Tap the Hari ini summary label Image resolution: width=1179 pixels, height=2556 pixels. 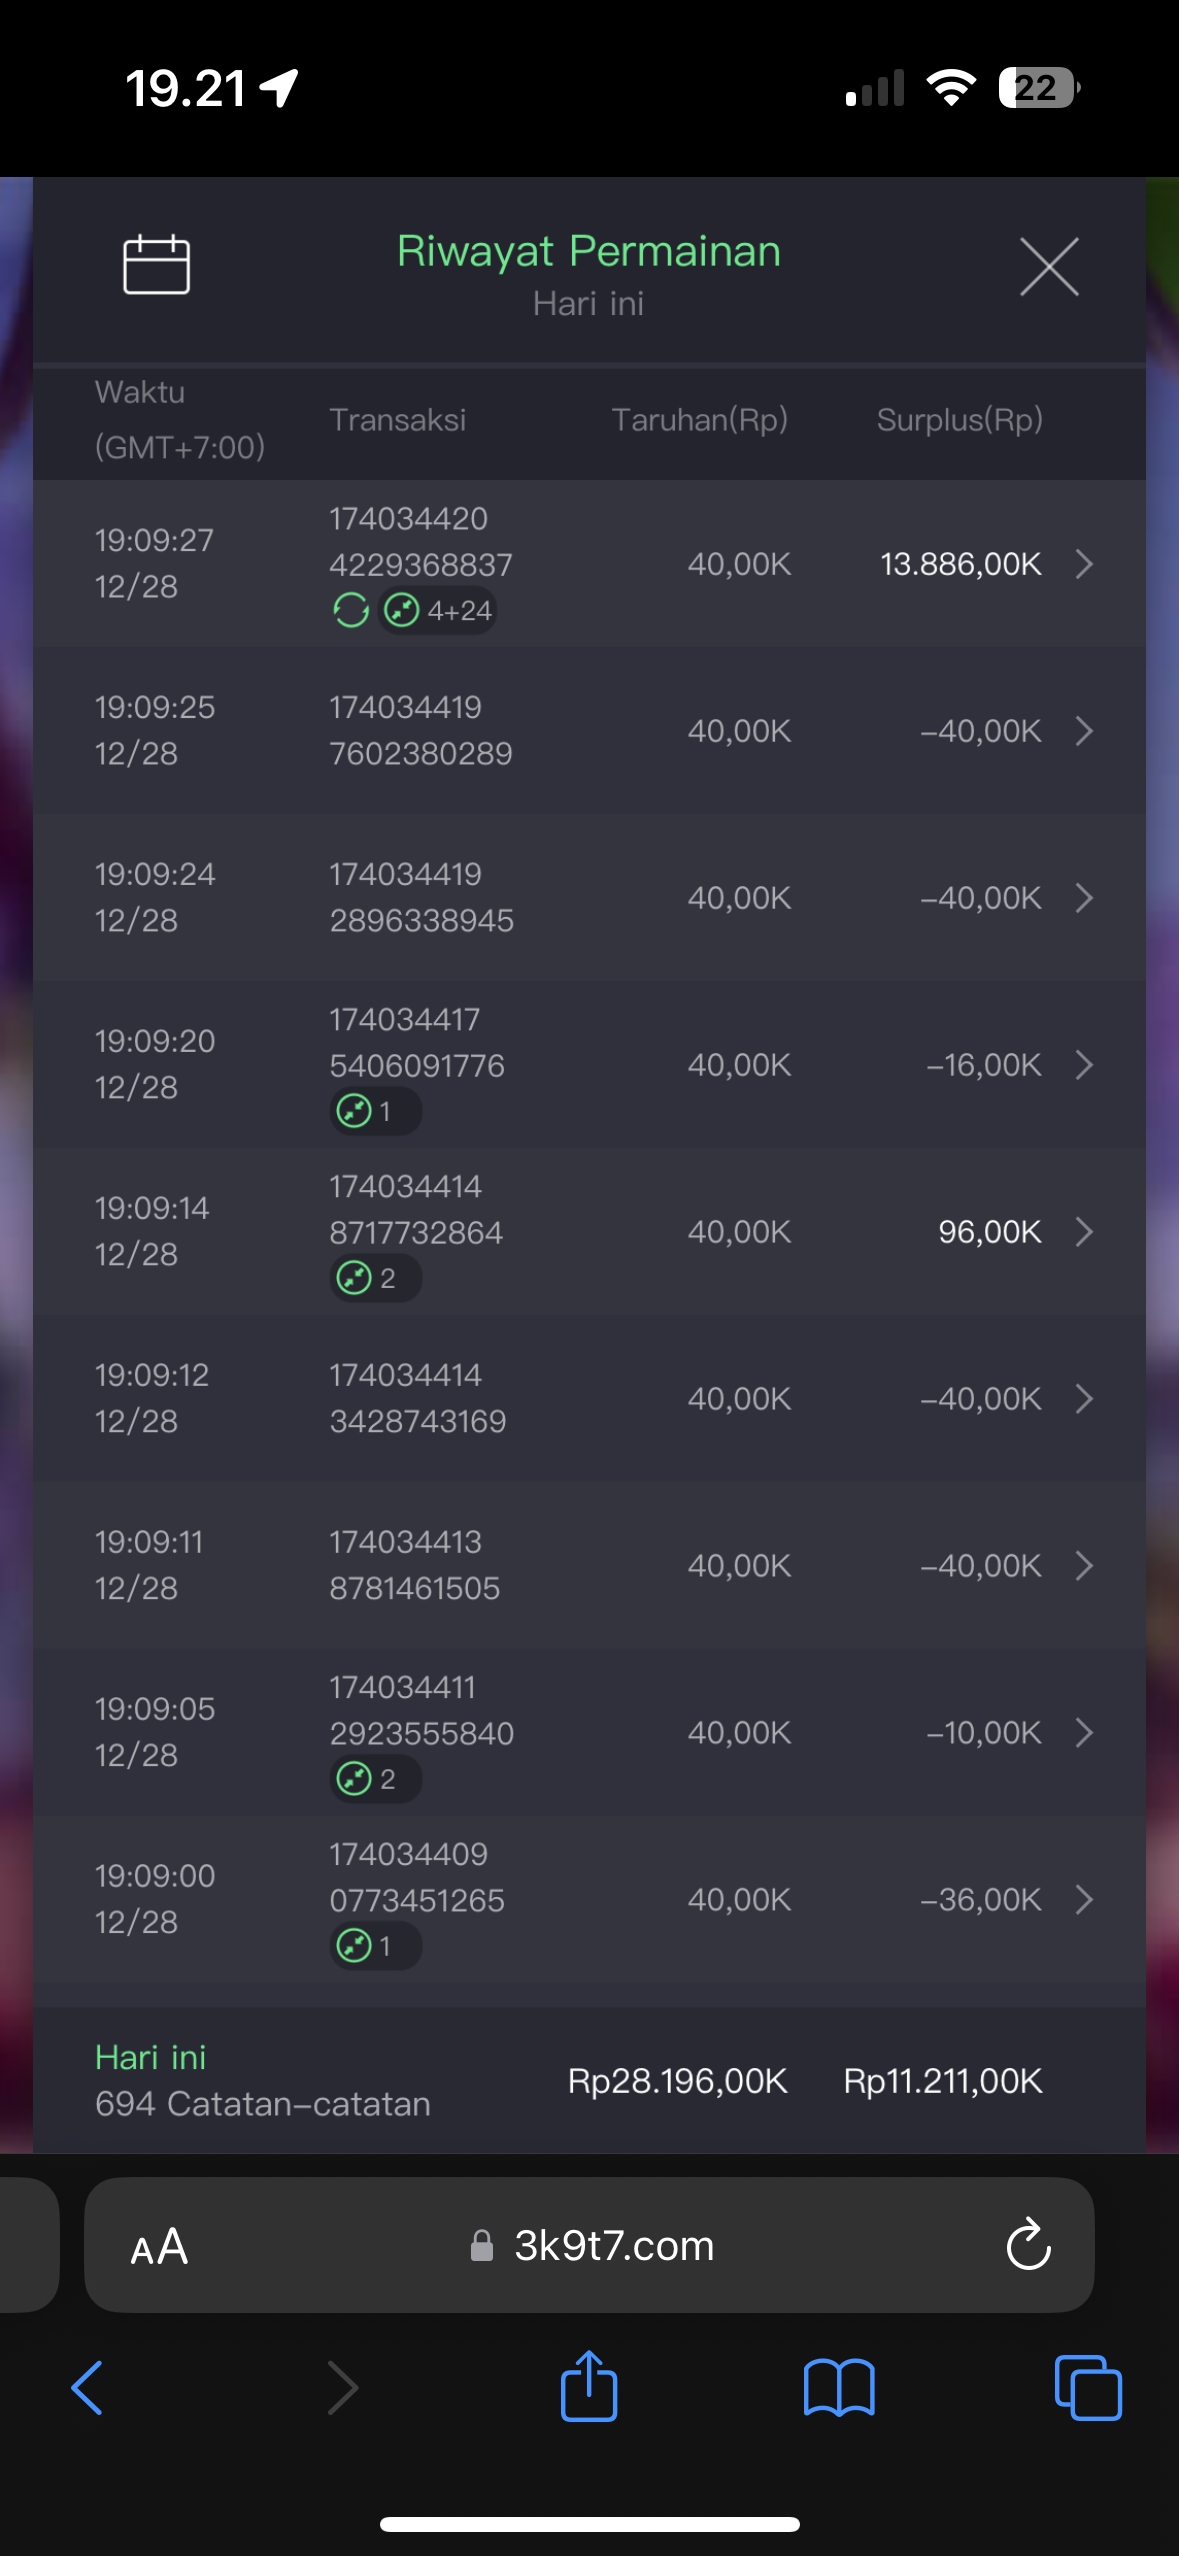151,2057
